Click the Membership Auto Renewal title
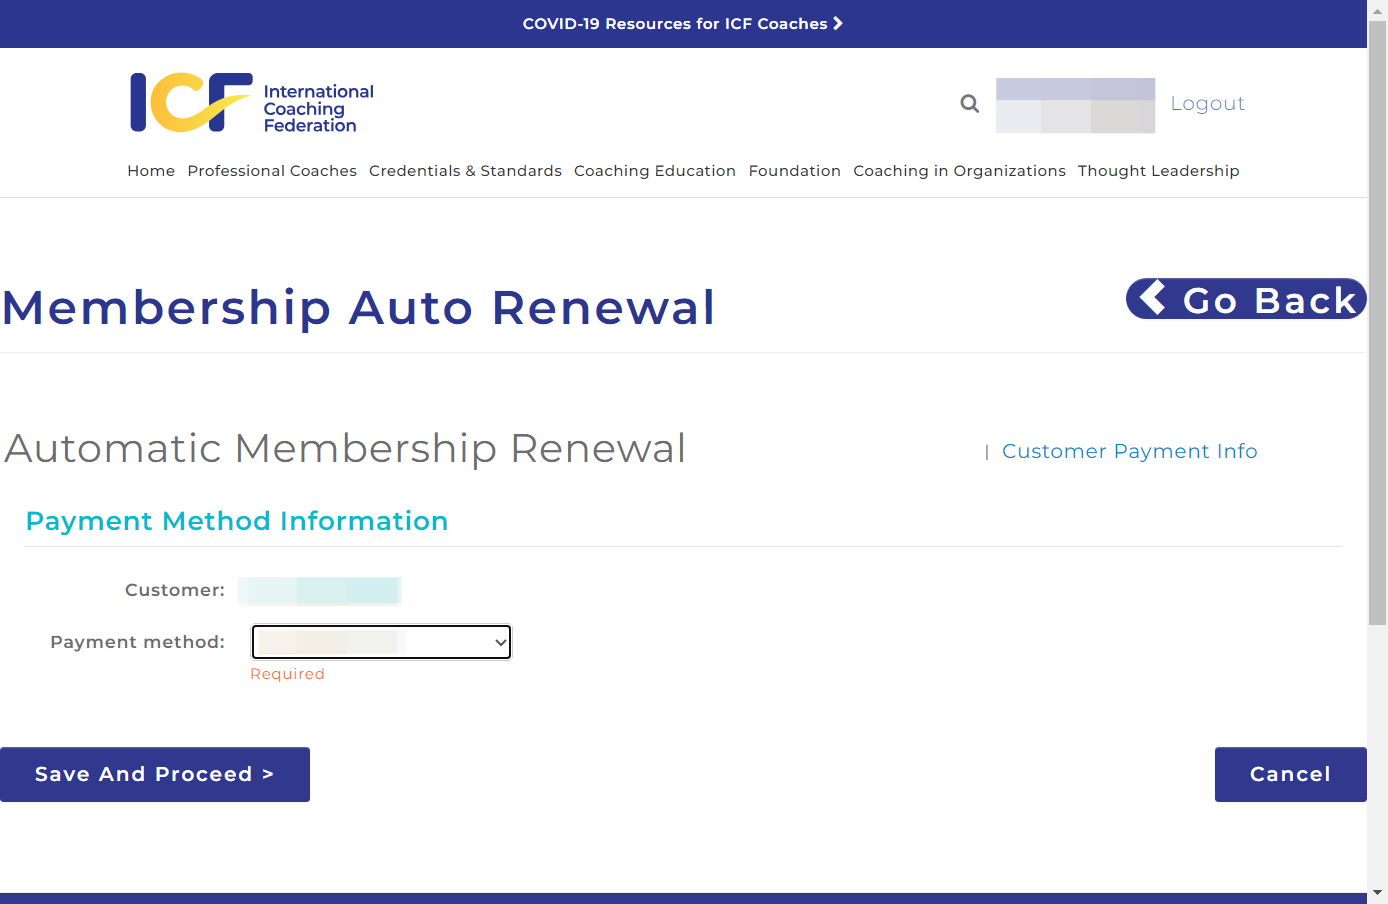This screenshot has width=1388, height=904. tap(359, 307)
